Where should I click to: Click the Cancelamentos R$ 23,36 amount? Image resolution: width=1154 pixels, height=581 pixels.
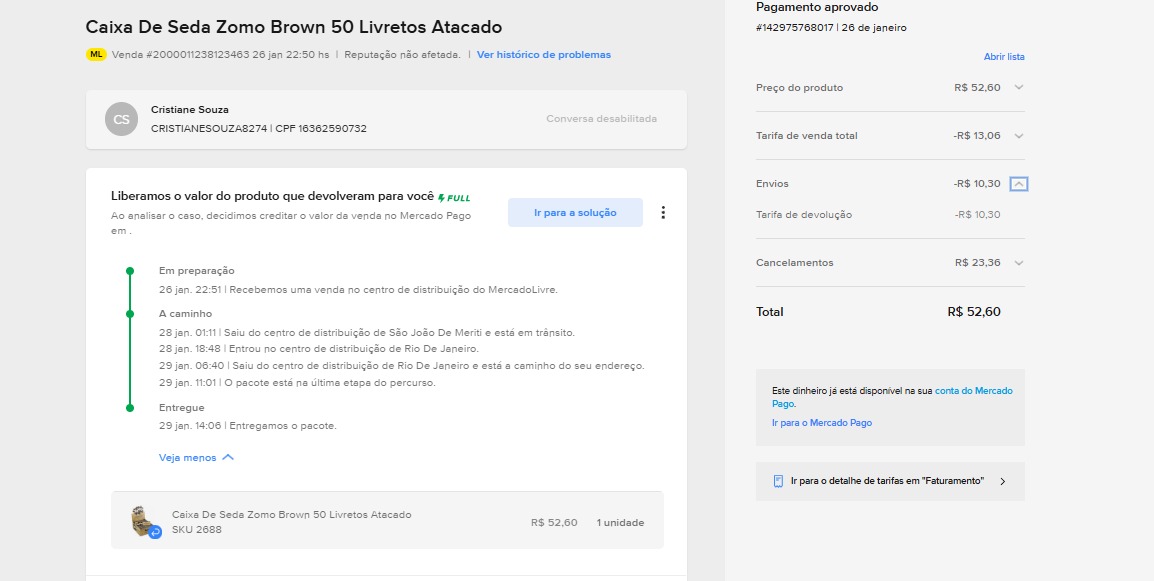(x=977, y=263)
